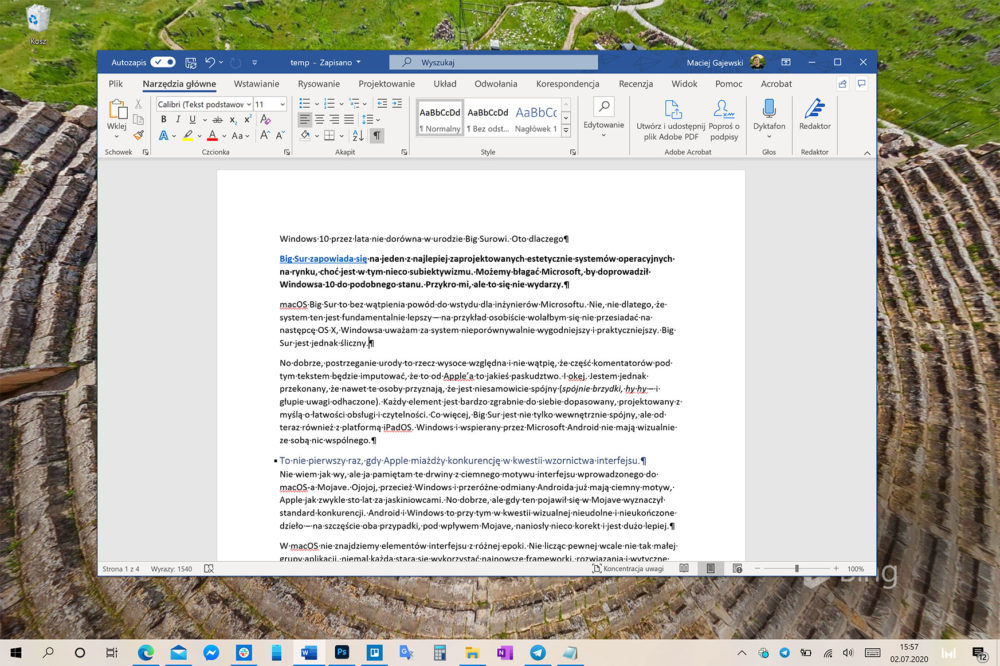
Task: Decrease paragraph indent
Action: click(x=382, y=103)
